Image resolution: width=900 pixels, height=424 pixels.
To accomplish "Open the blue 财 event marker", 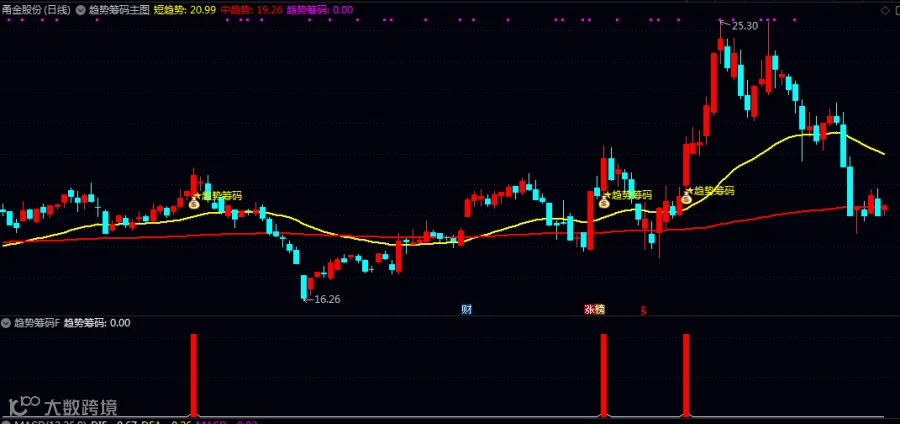I will (x=467, y=310).
